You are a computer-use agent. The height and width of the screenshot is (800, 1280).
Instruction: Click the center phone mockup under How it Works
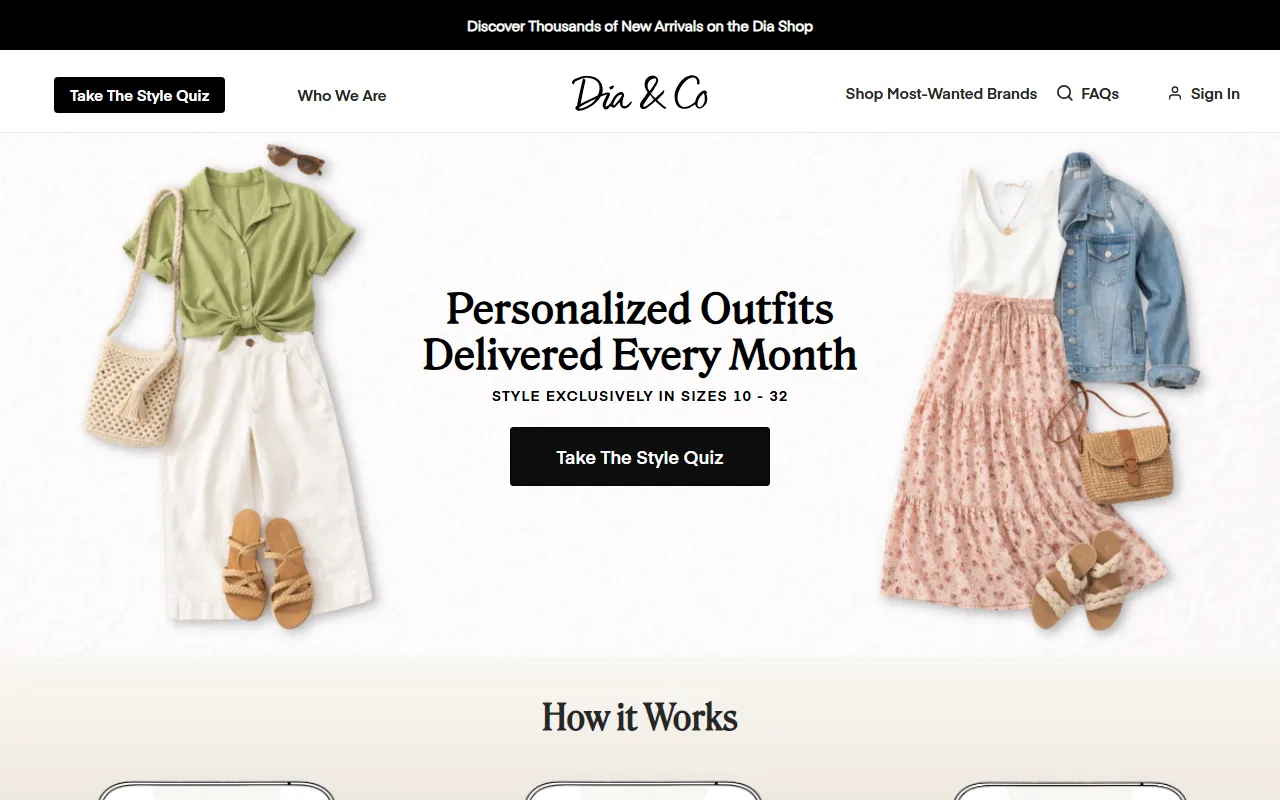640,791
